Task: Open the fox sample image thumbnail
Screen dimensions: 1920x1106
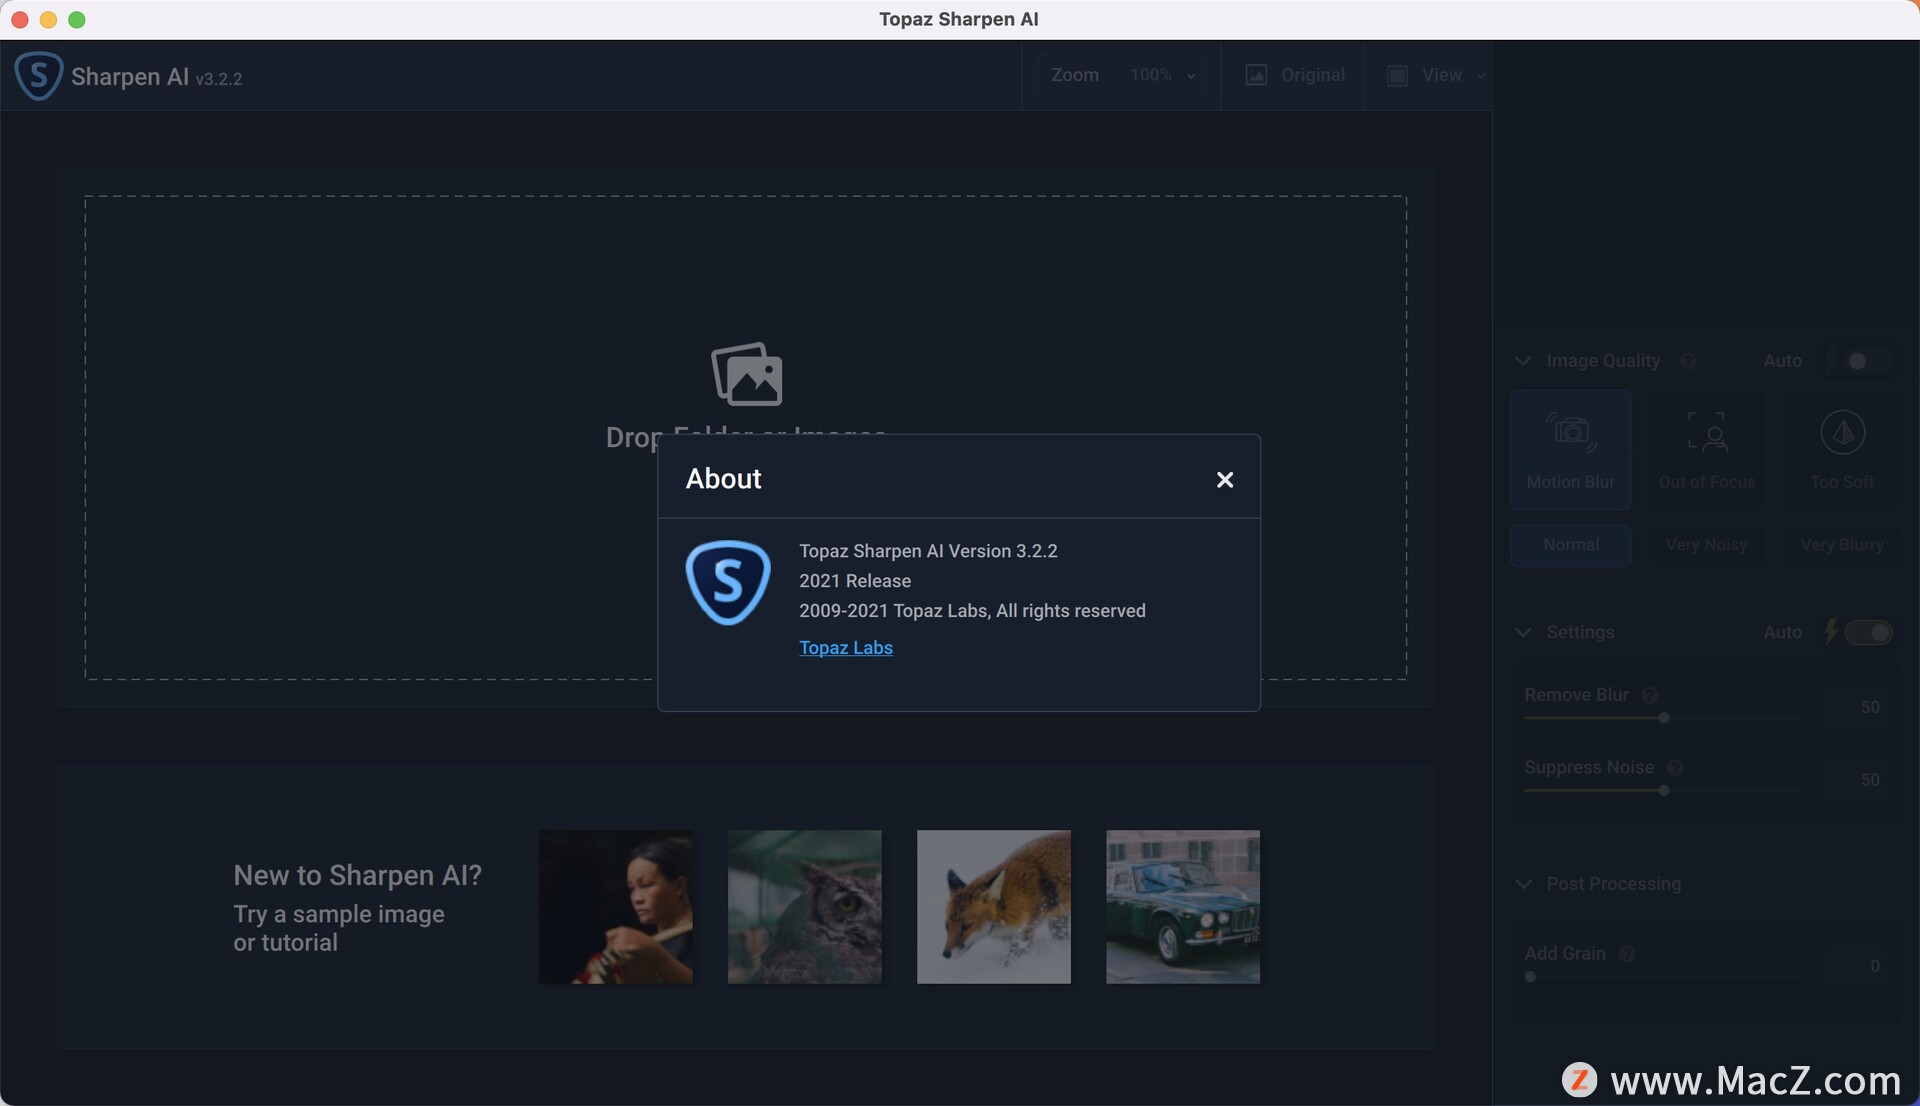Action: [993, 907]
